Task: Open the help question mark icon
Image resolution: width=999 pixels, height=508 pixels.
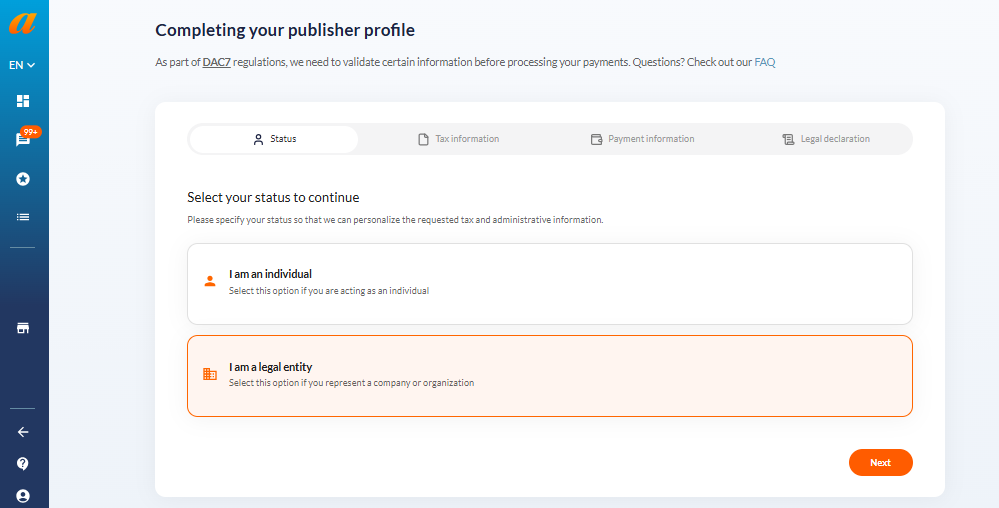Action: click(23, 463)
